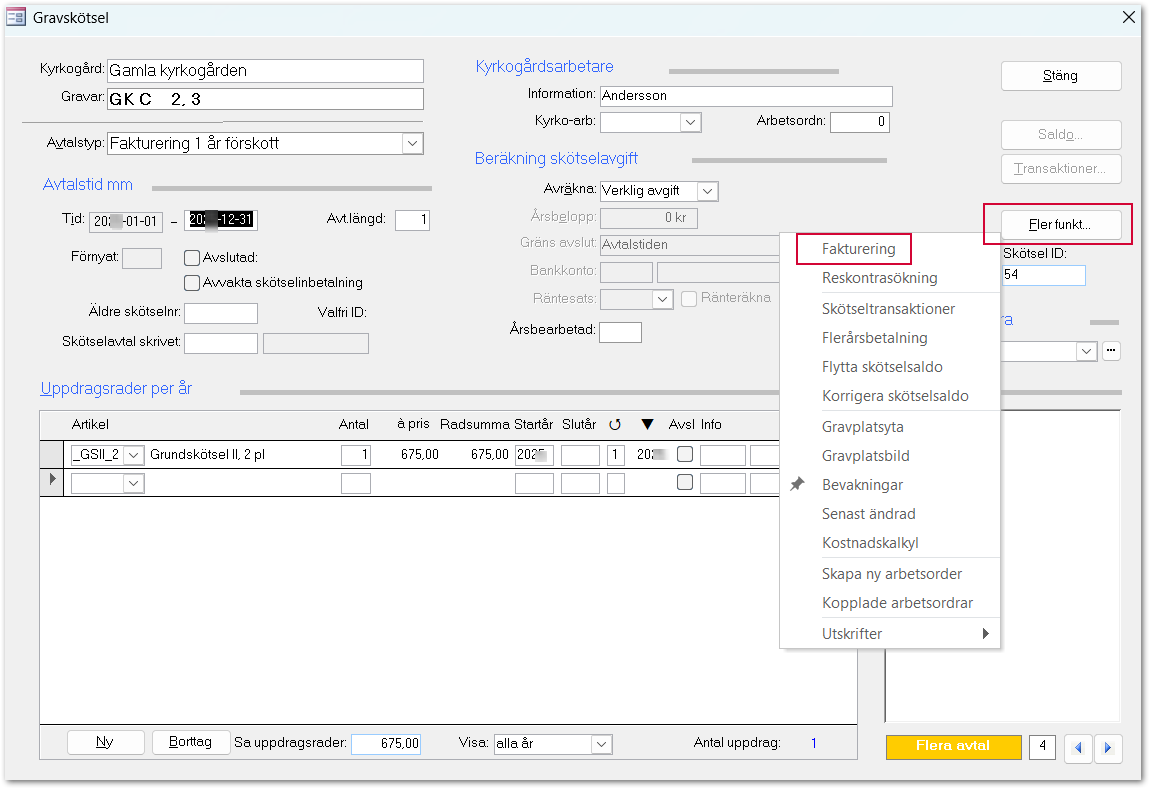Viewport: 1150px width, 789px height.
Task: Open Bevakningar with the pin icon
Action: pyautogui.click(x=862, y=485)
